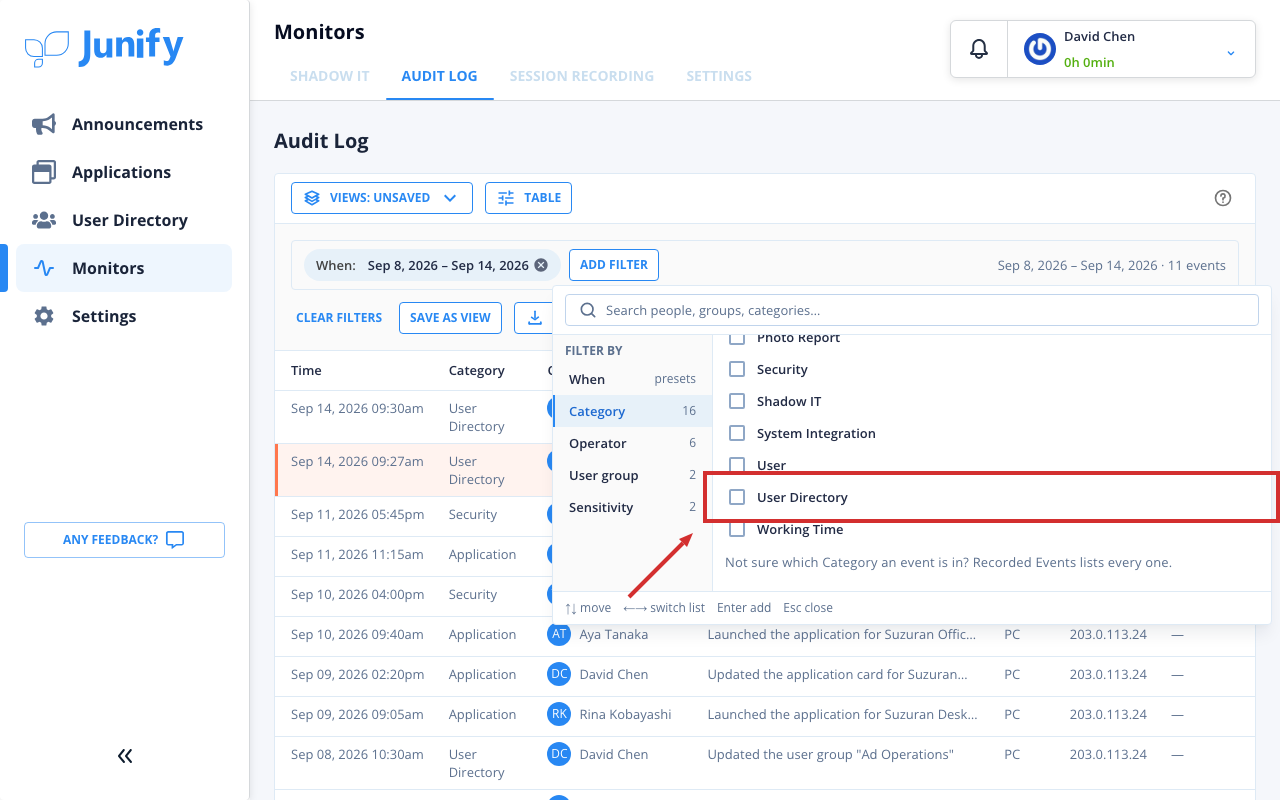Open Announcements in the sidebar
This screenshot has height=800, width=1280.
[x=124, y=124]
